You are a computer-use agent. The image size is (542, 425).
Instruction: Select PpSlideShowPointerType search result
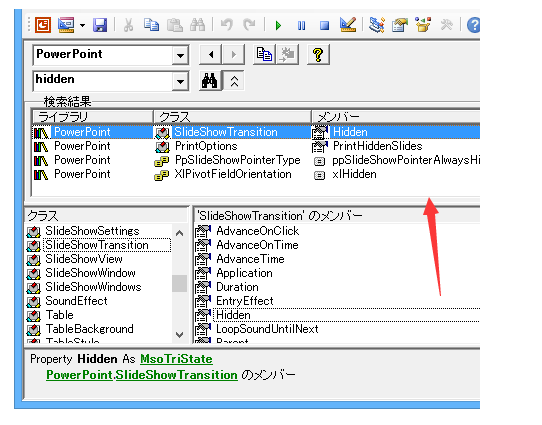237,160
